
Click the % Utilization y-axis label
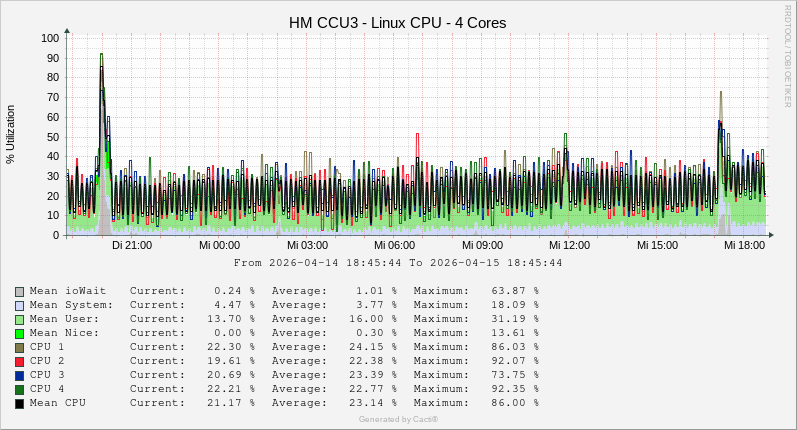(x=11, y=134)
